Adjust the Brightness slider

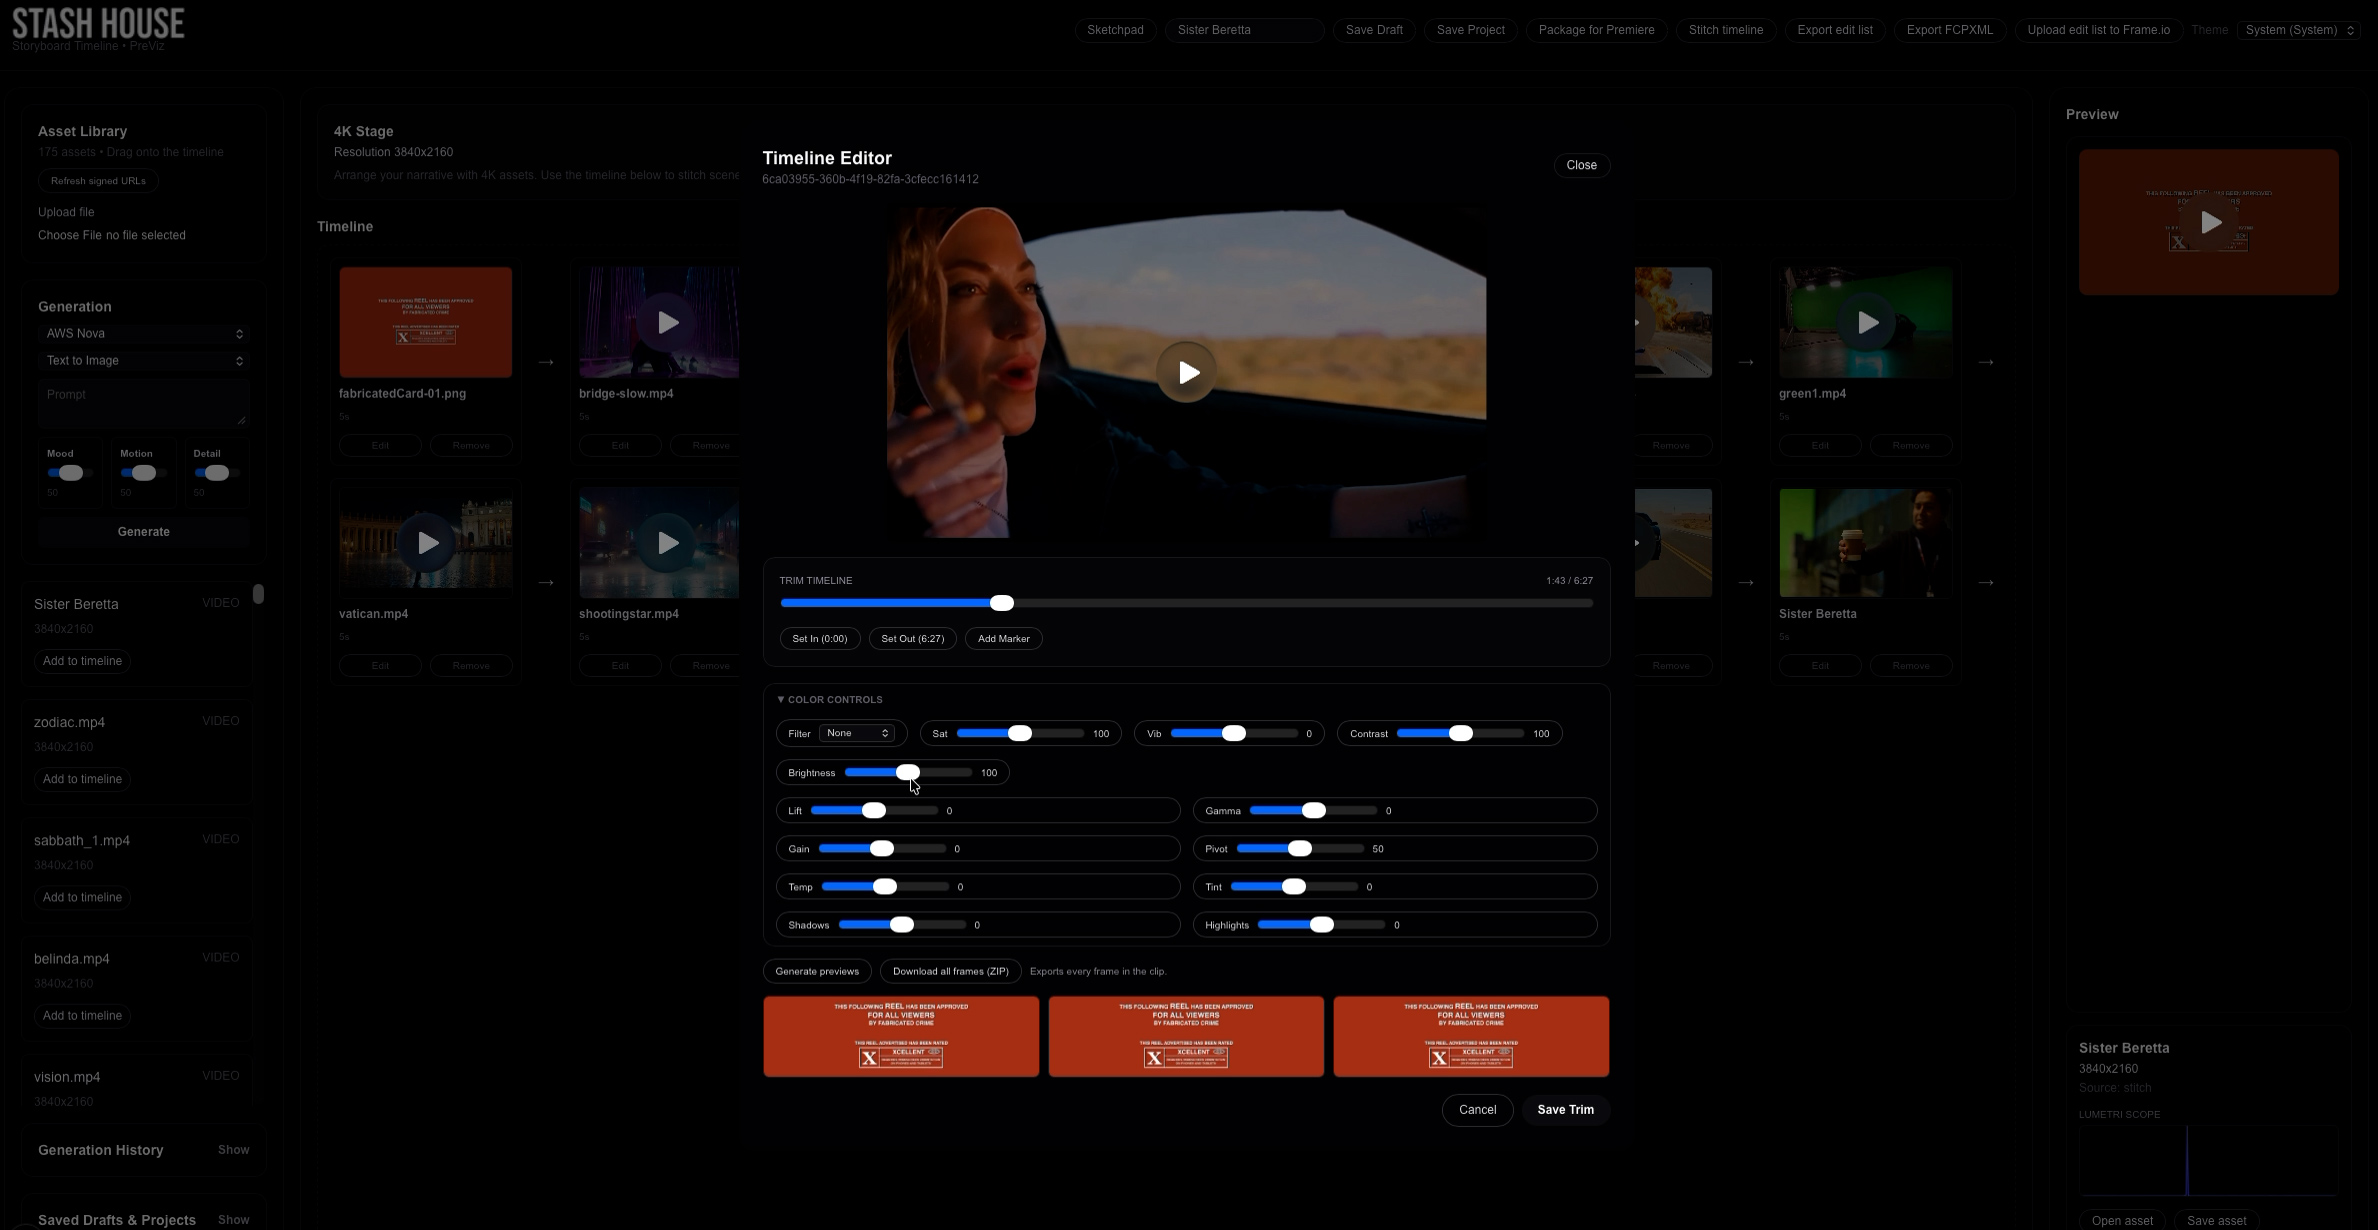pos(906,772)
